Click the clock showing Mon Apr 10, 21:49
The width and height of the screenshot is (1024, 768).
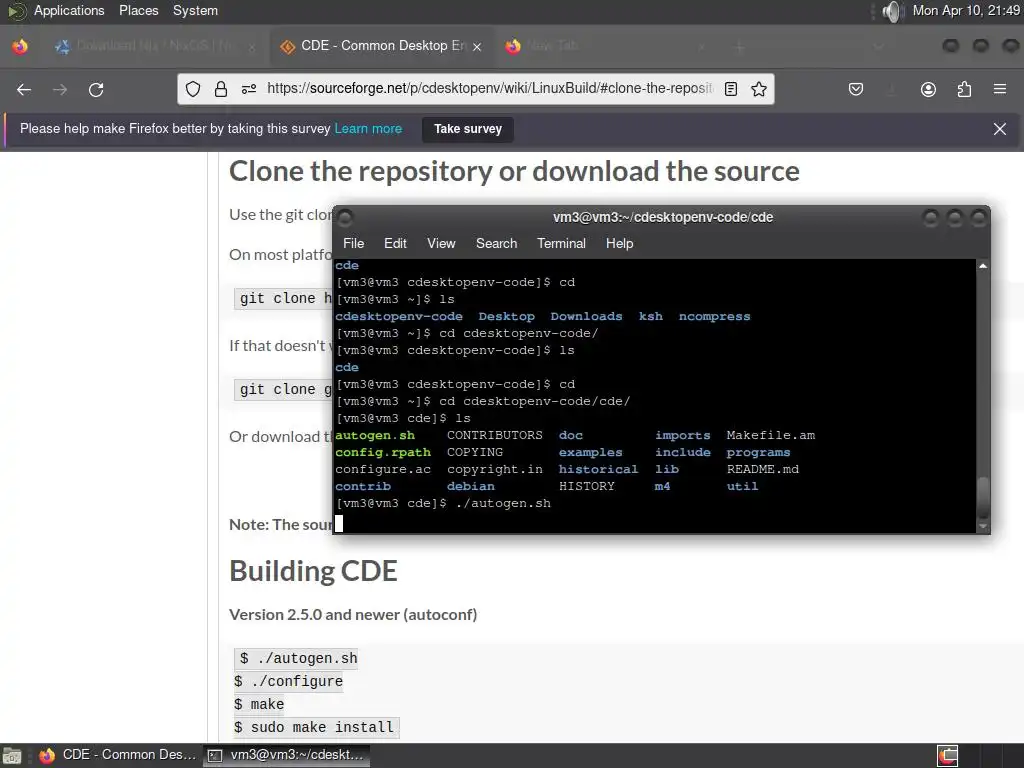(x=966, y=10)
